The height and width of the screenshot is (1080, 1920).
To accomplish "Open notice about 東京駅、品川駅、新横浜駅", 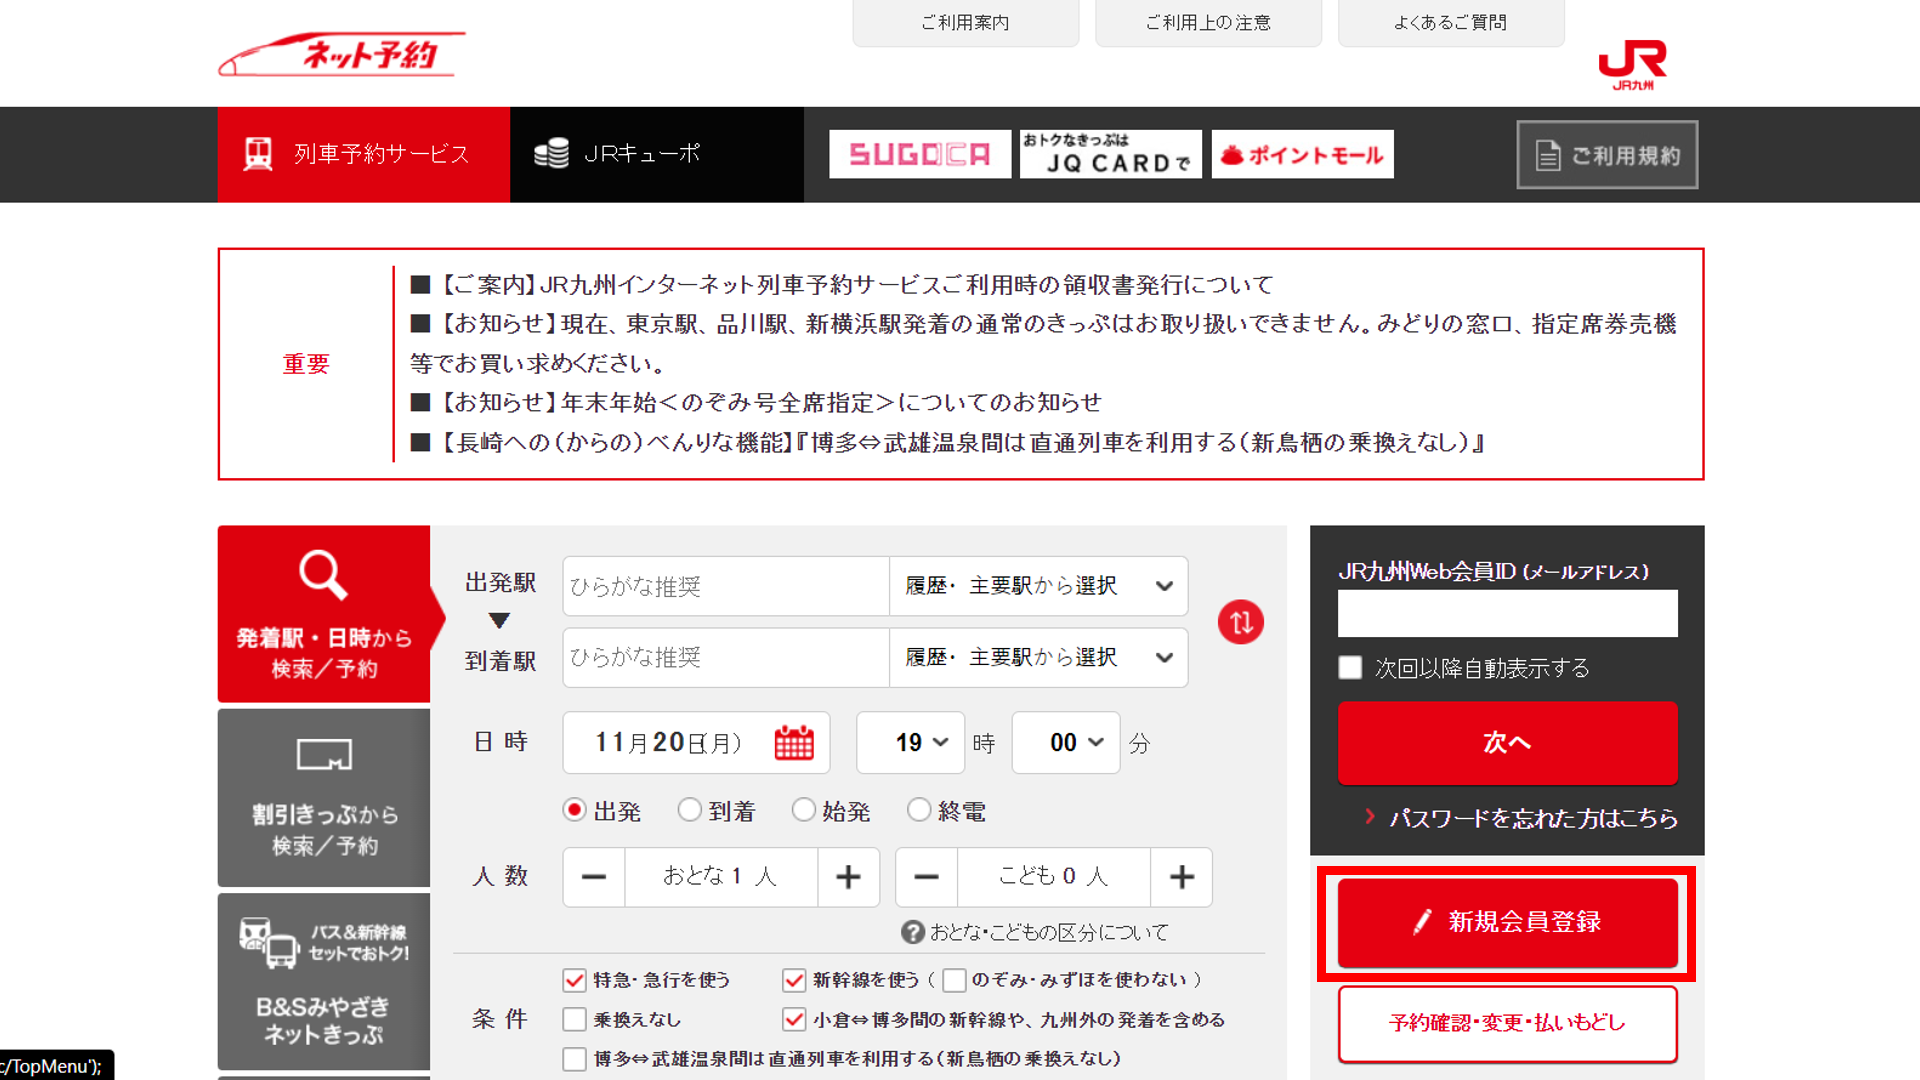I will (x=1043, y=343).
